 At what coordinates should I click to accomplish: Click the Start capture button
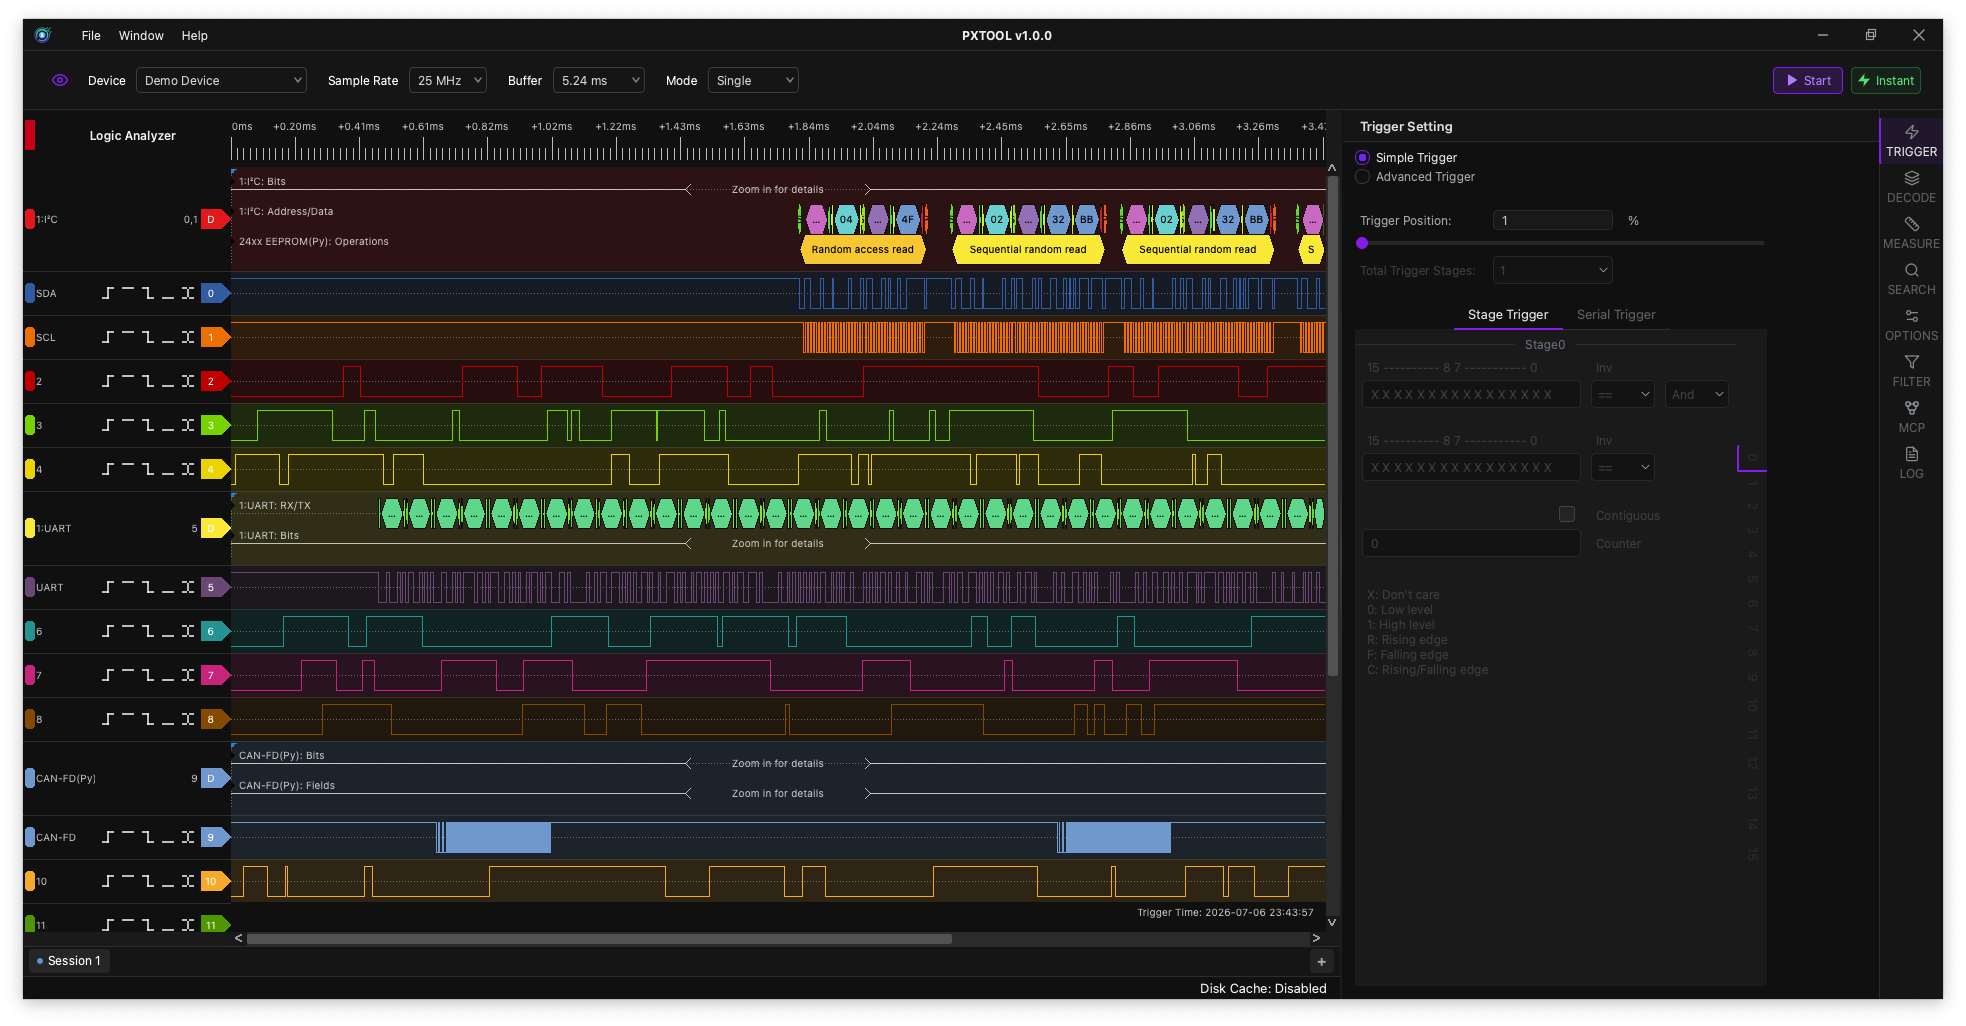1807,80
